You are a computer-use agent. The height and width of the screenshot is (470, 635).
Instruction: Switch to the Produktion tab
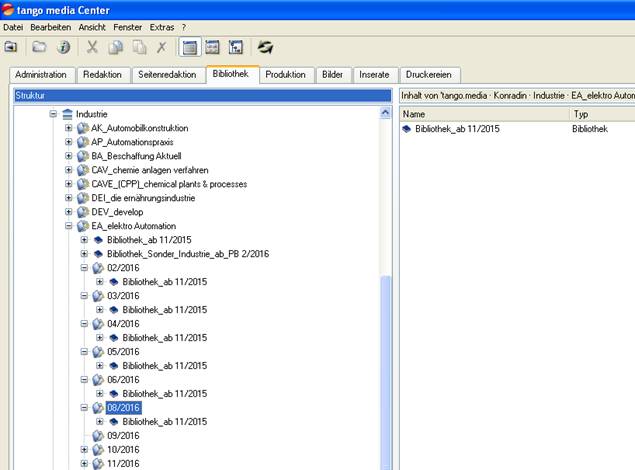[286, 75]
